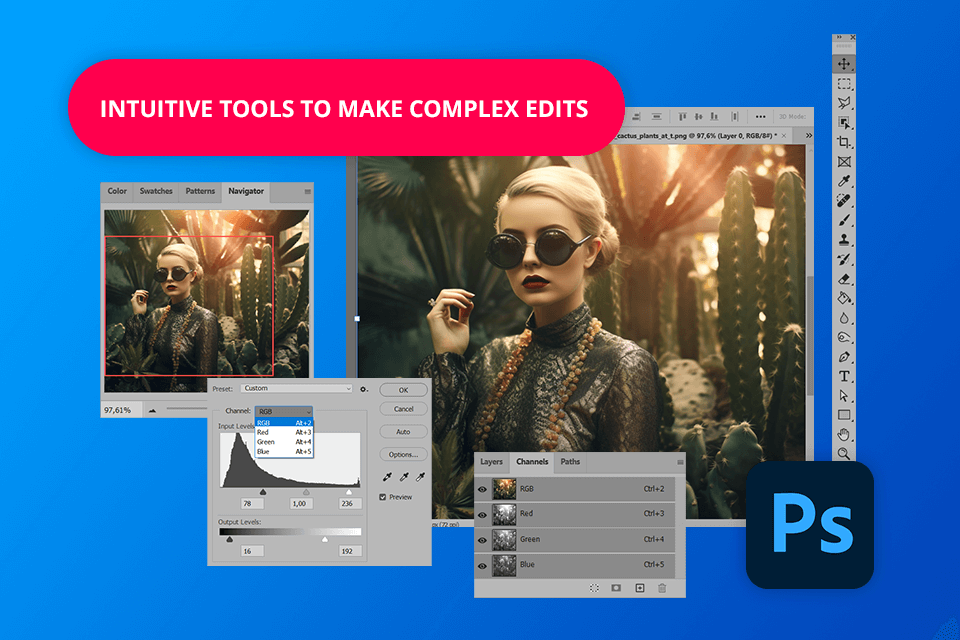
Task: Choose RGB in the channel dropdown list
Action: coord(284,423)
